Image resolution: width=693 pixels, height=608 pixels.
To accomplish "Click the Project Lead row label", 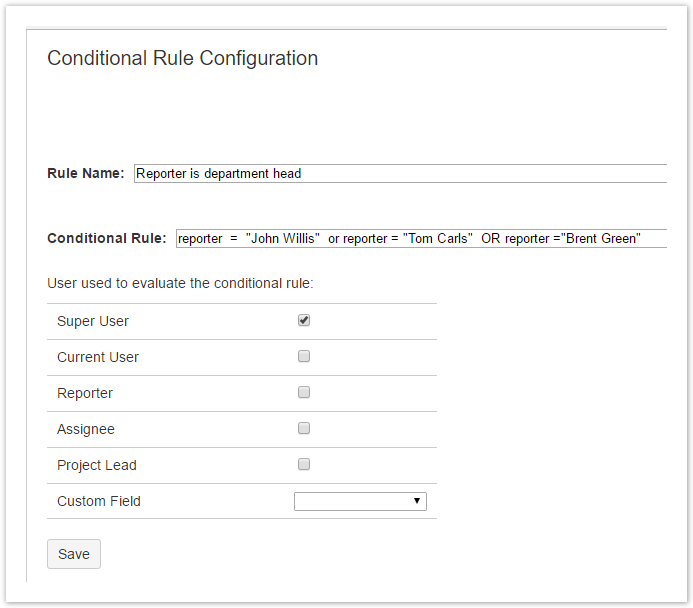I will coord(97,465).
